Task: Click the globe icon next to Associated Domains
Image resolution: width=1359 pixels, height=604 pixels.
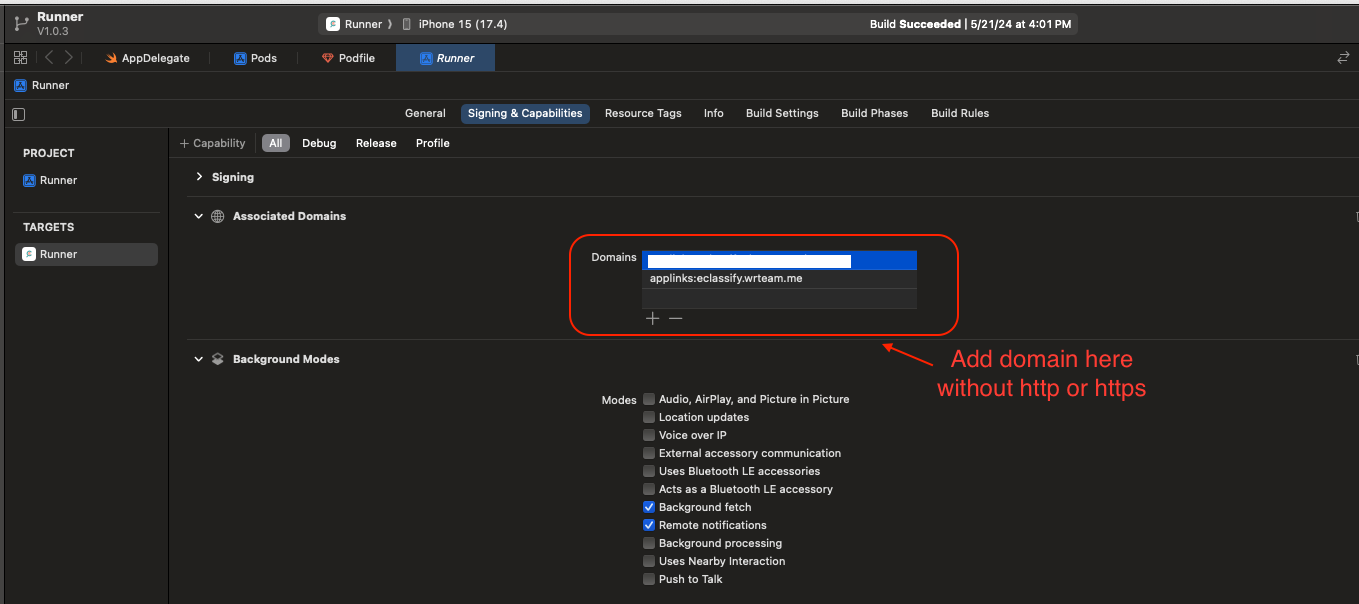Action: coord(217,216)
